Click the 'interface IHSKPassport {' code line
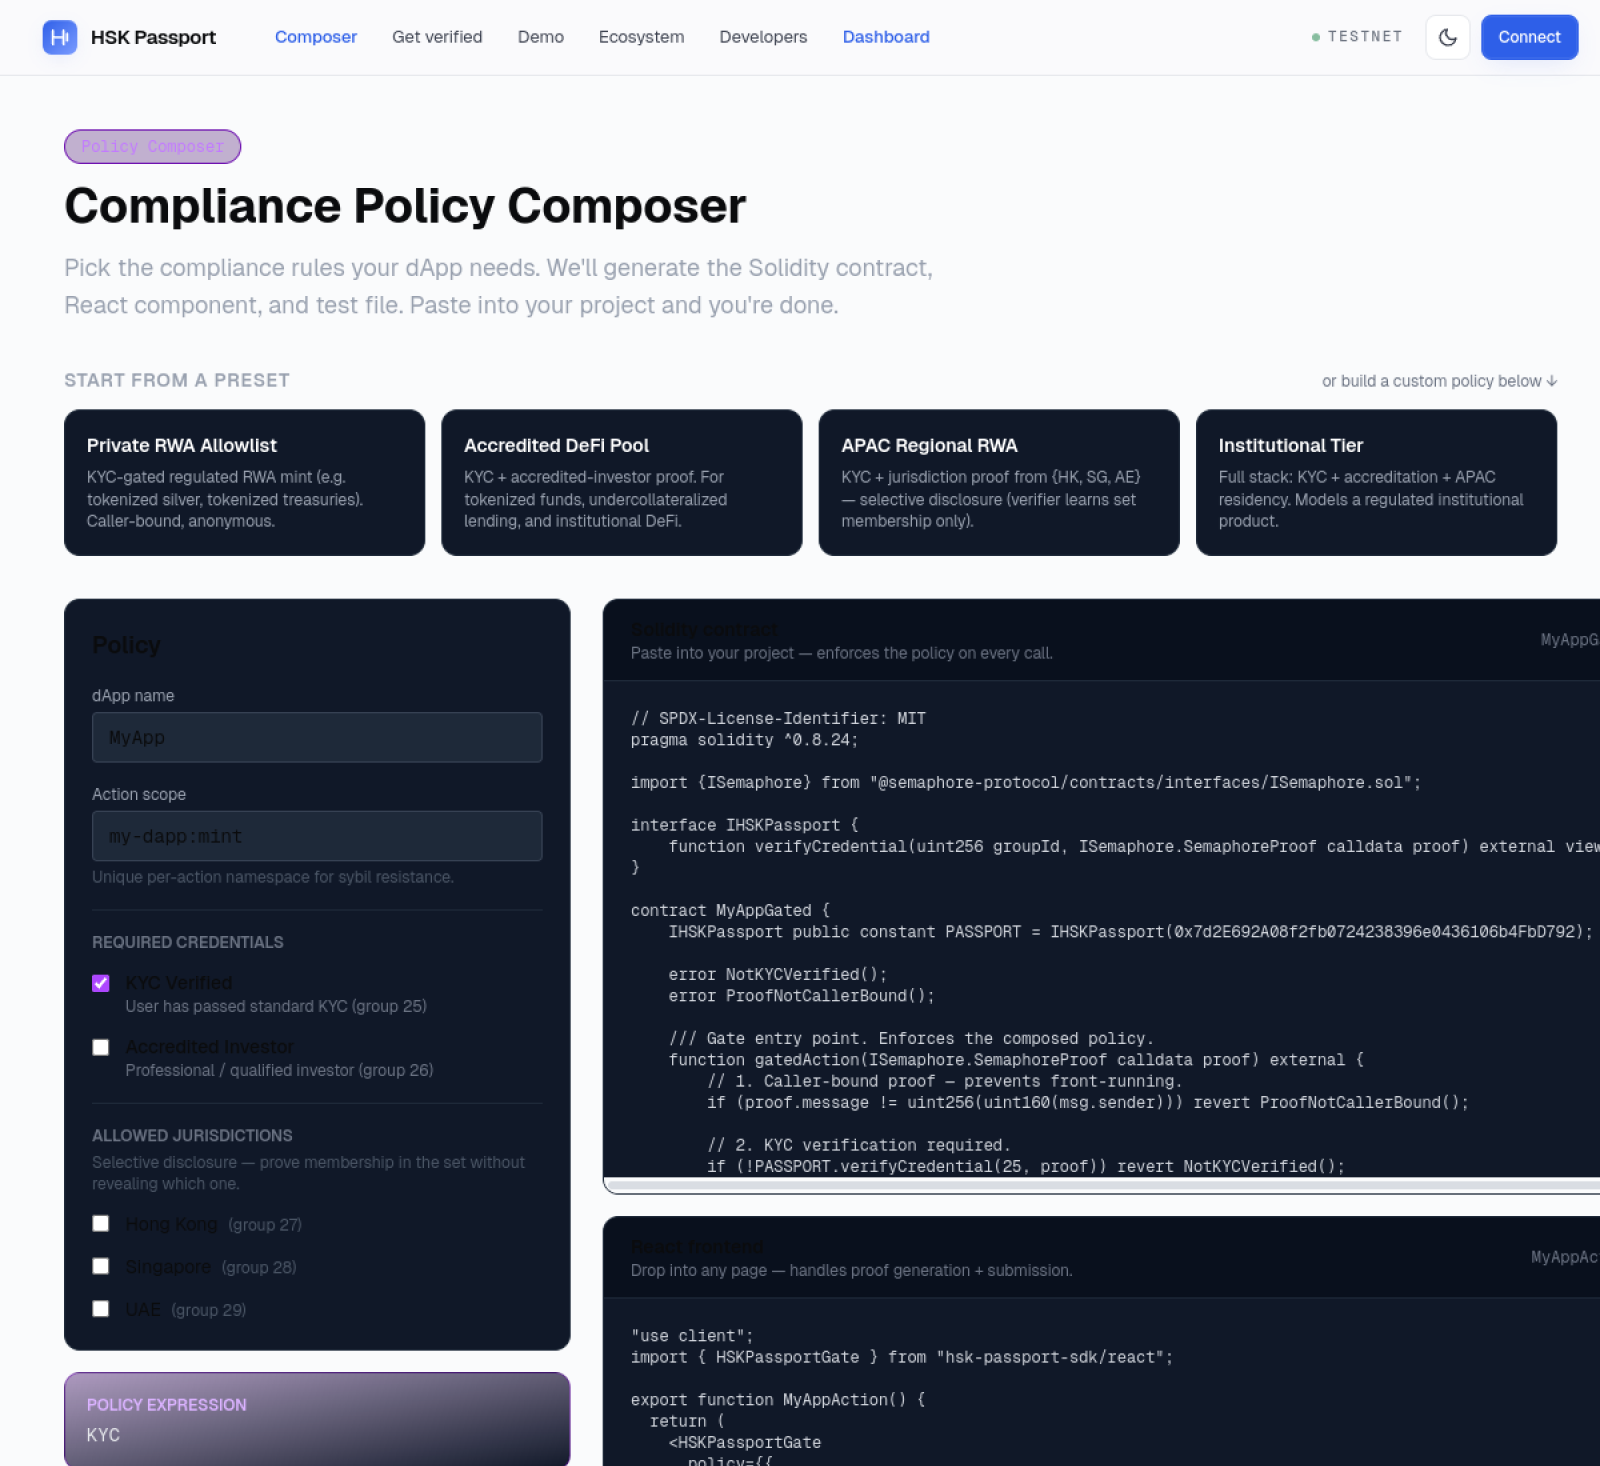Image resolution: width=1600 pixels, height=1466 pixels. (x=744, y=825)
